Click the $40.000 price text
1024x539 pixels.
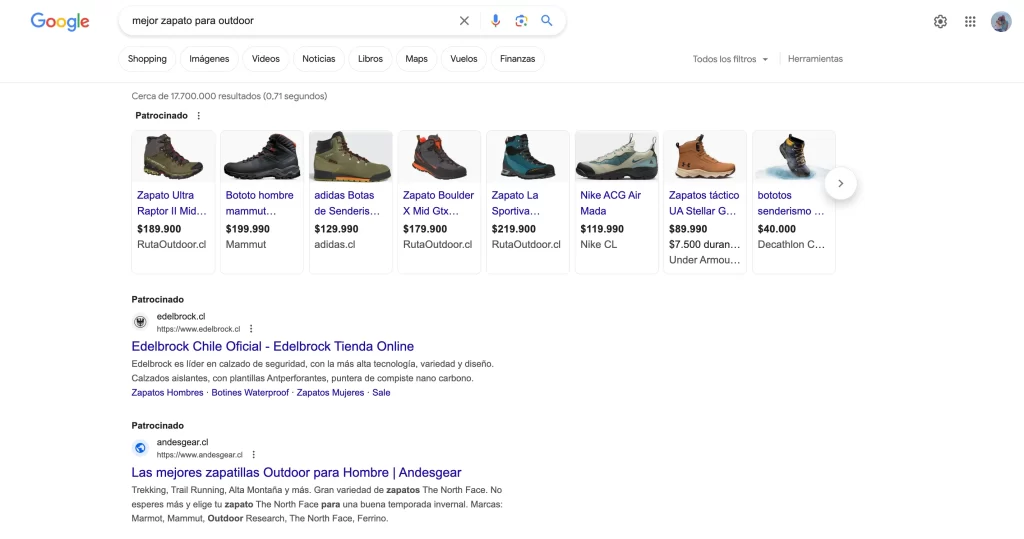(776, 229)
